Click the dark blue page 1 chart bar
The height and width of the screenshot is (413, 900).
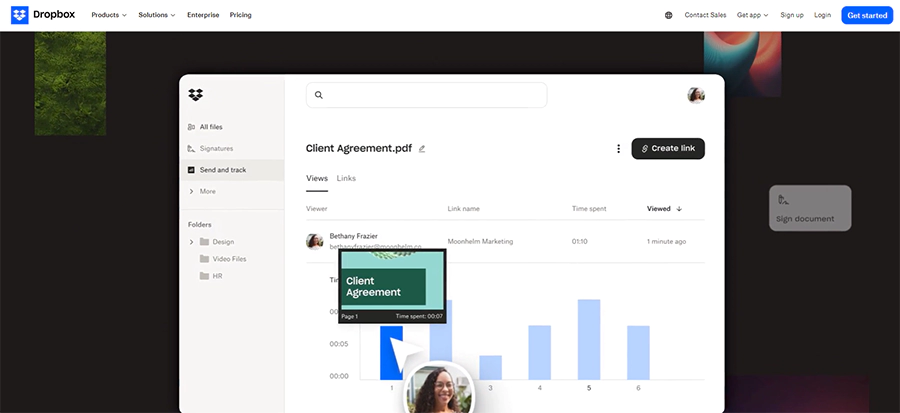click(391, 353)
